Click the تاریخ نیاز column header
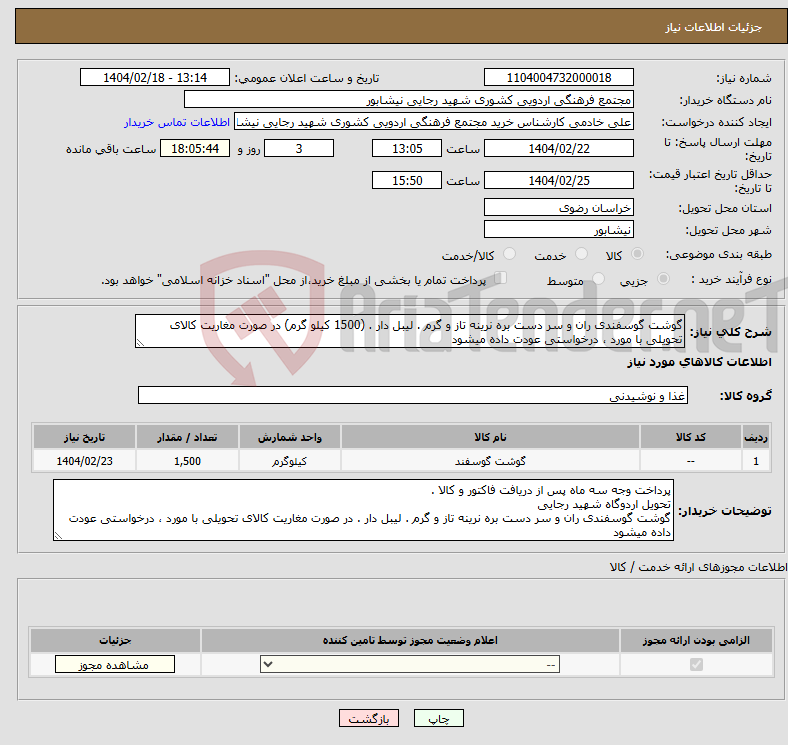This screenshot has height=745, width=788. [84, 437]
